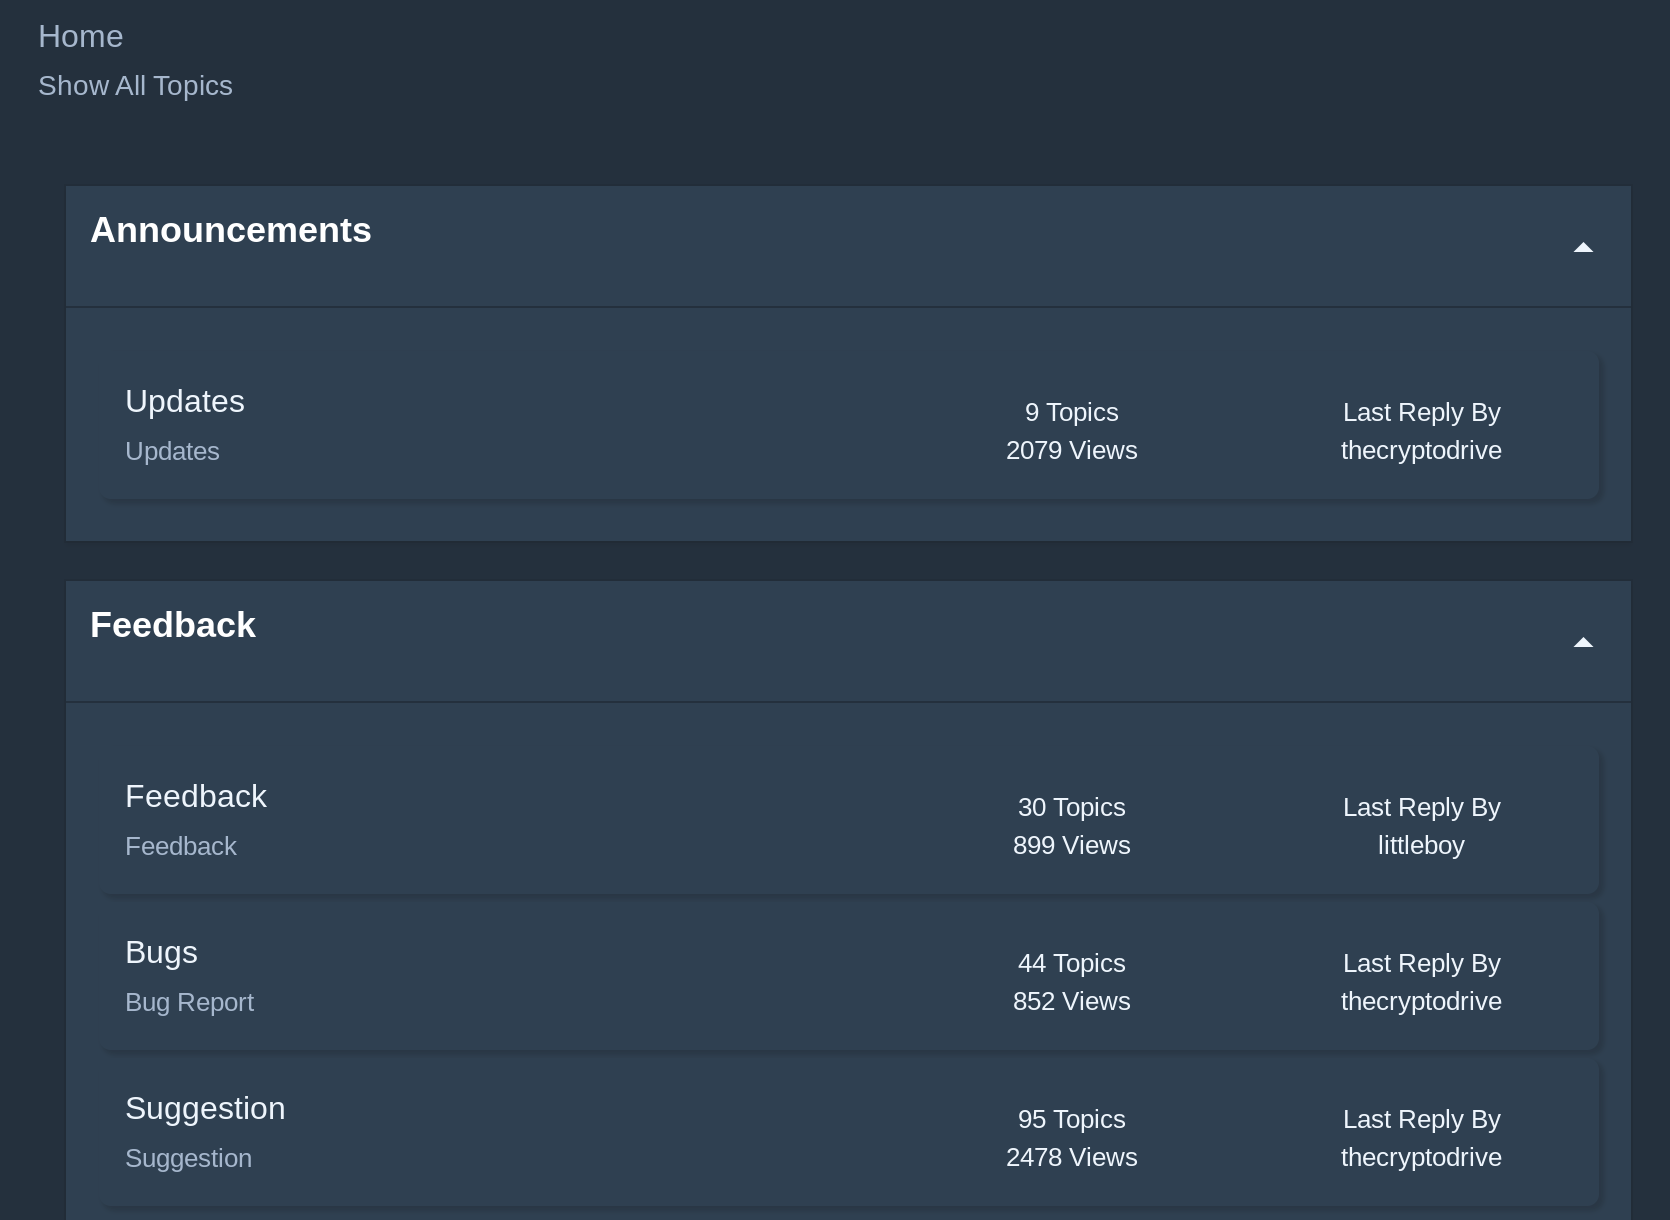Click the 2478 Views stat on Suggestion
The image size is (1670, 1220).
(x=1072, y=1157)
